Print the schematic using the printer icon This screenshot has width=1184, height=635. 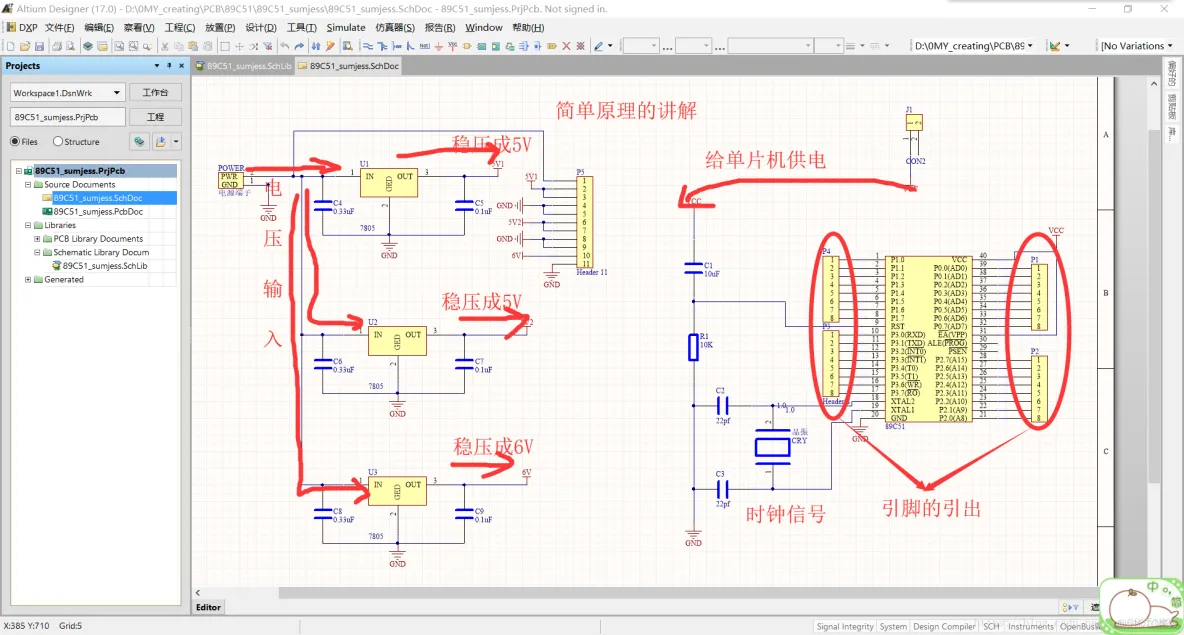(57, 46)
